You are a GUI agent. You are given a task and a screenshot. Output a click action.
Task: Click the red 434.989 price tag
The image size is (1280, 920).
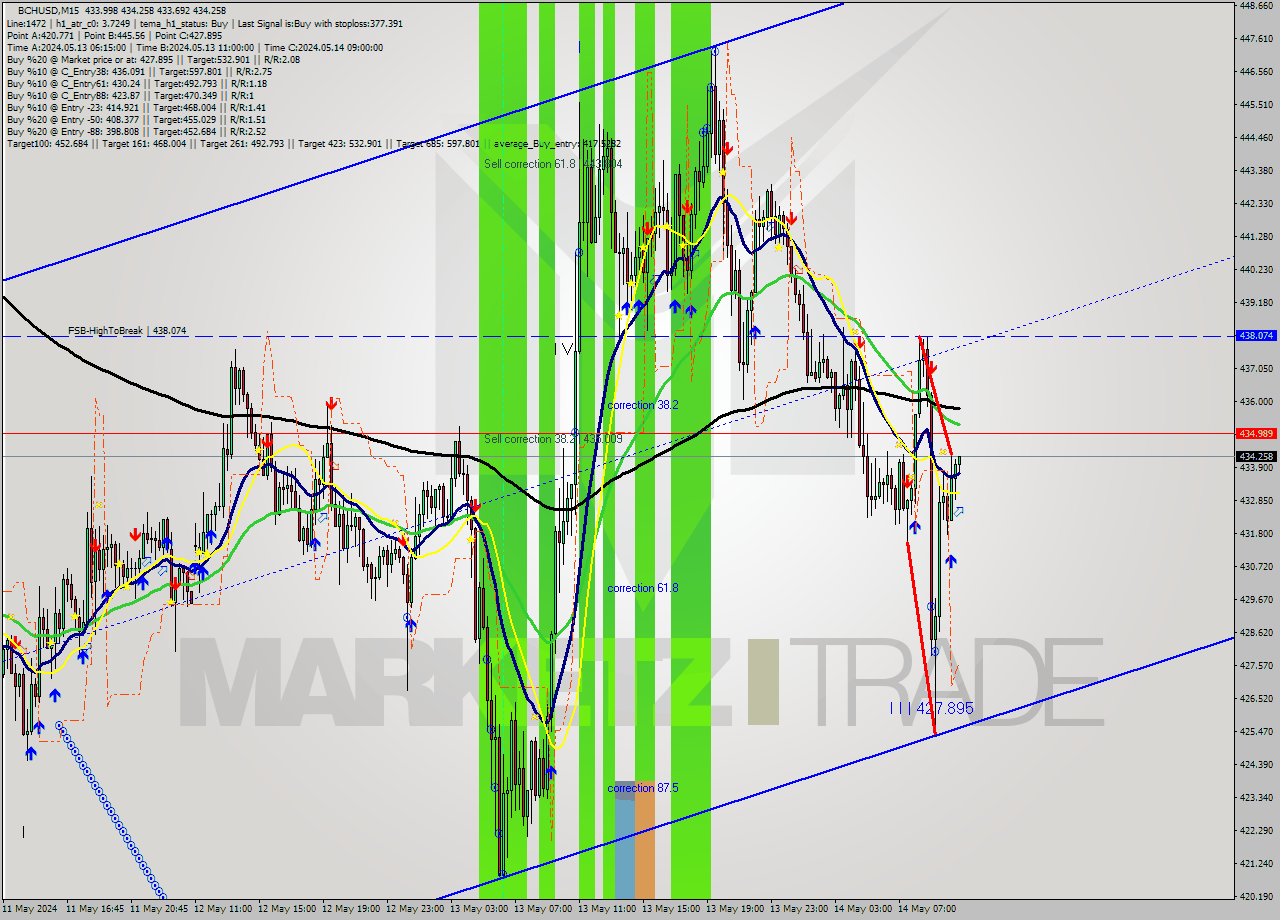tap(1255, 433)
